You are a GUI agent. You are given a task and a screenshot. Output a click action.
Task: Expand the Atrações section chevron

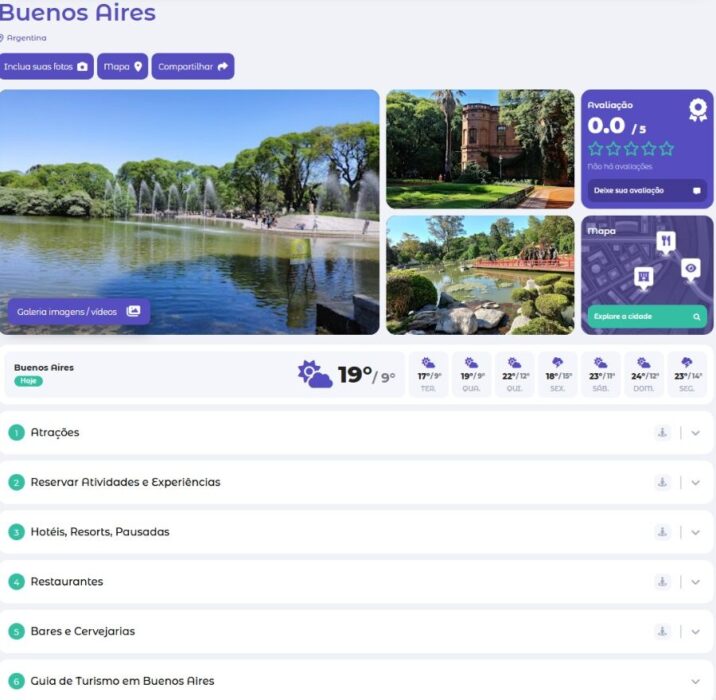pyautogui.click(x=696, y=433)
